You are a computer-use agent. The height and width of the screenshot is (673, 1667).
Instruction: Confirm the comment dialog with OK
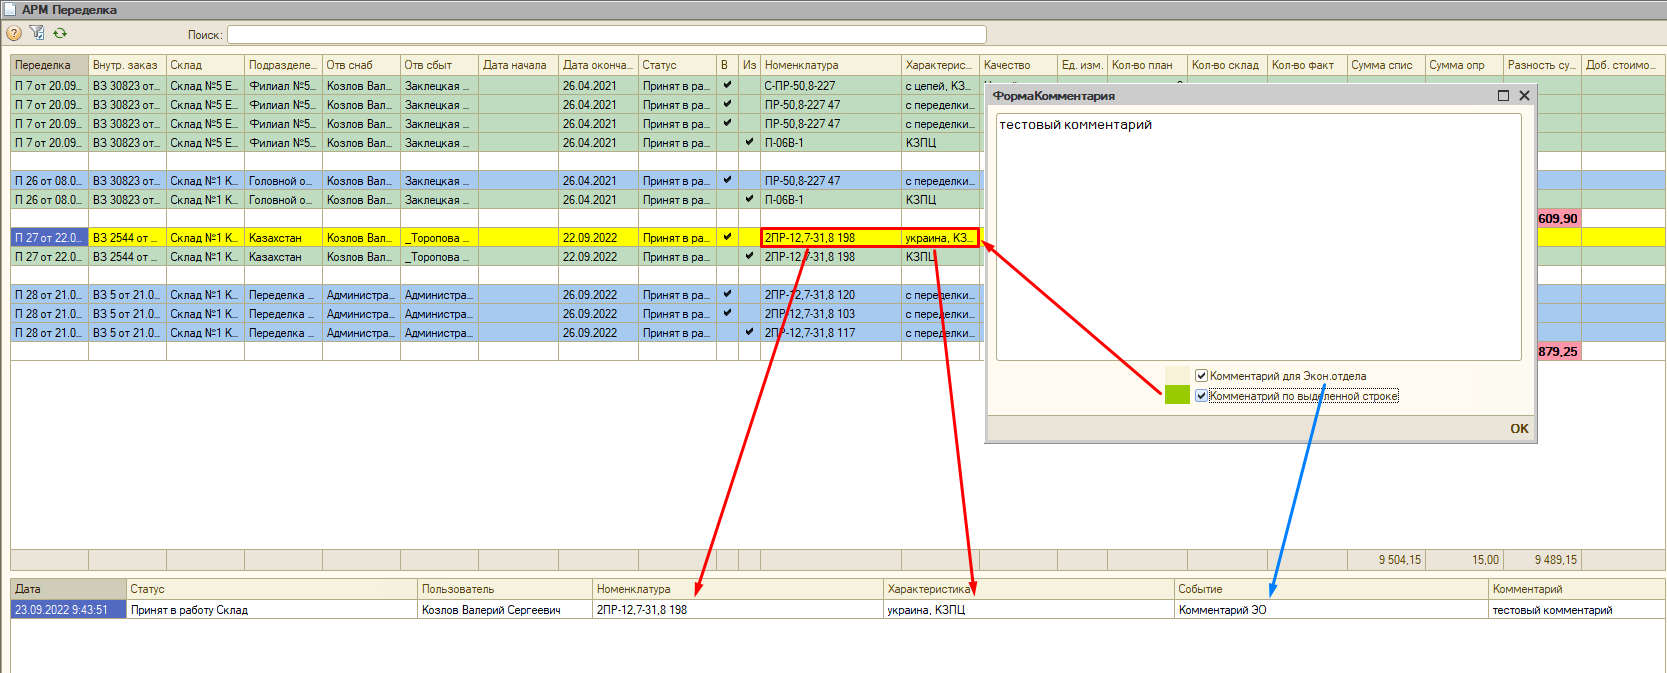click(x=1519, y=429)
